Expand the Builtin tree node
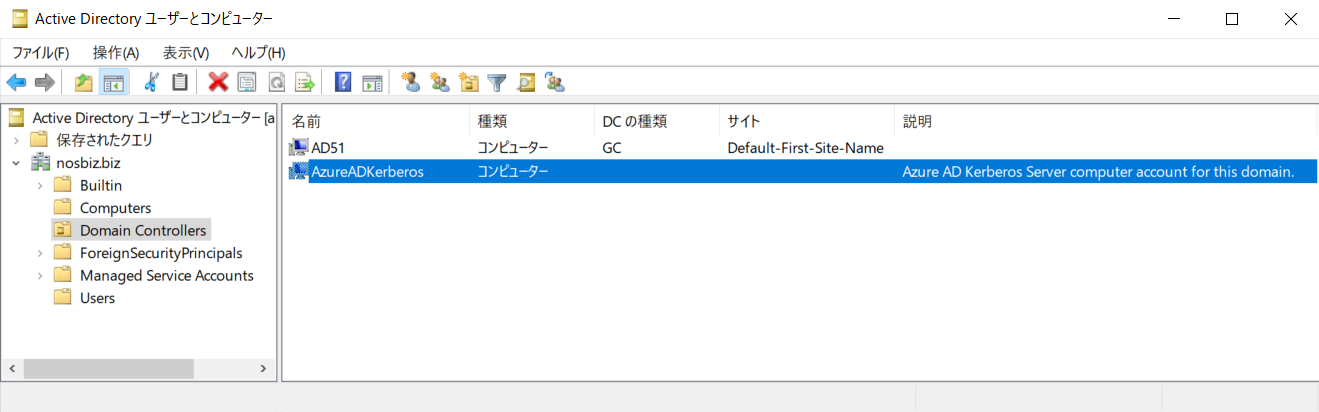 (39, 185)
